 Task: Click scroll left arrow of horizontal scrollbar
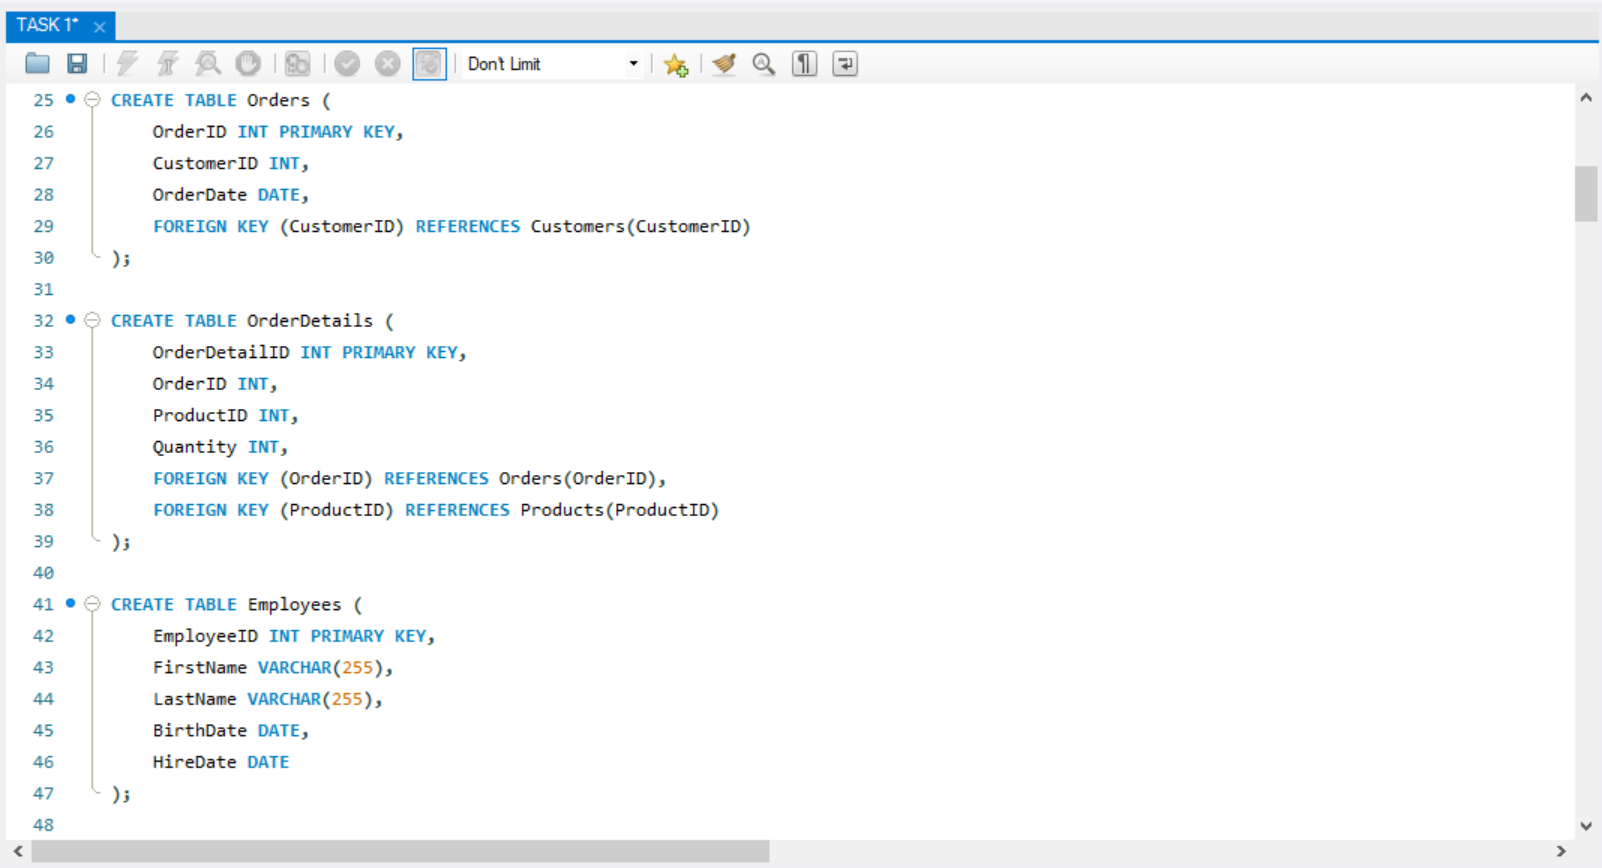point(18,851)
